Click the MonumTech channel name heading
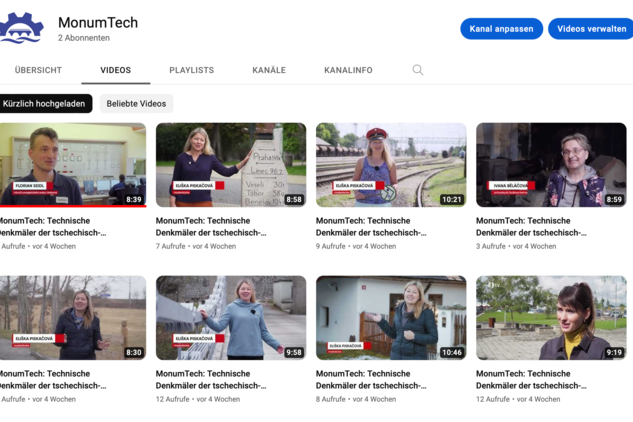This screenshot has height=422, width=633. (x=98, y=23)
